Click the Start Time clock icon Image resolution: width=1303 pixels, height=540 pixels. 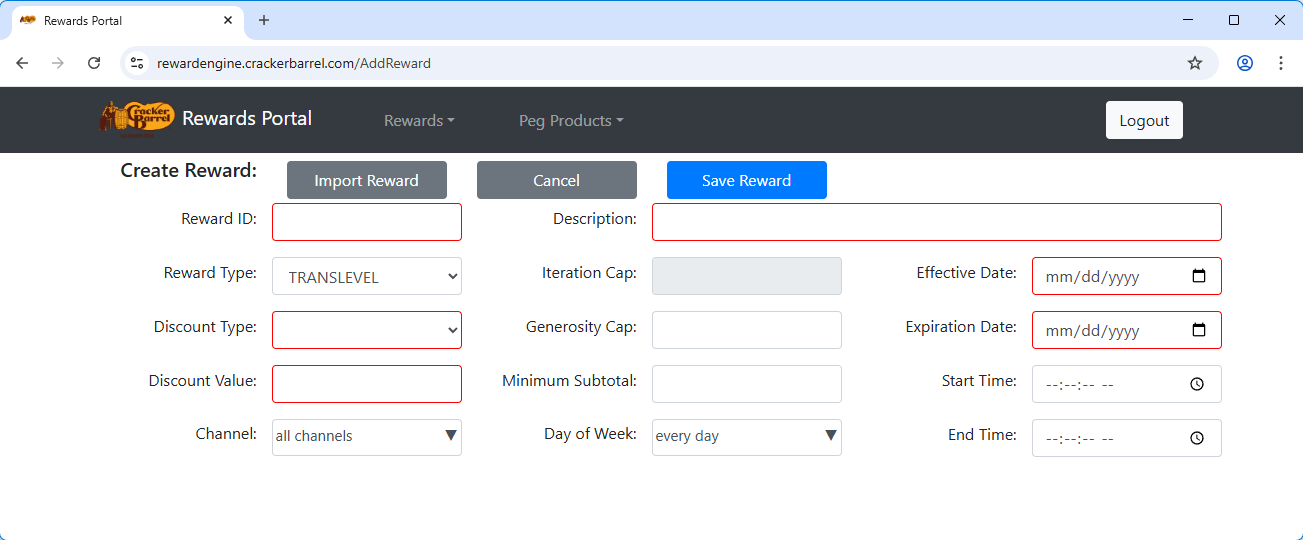click(1197, 384)
